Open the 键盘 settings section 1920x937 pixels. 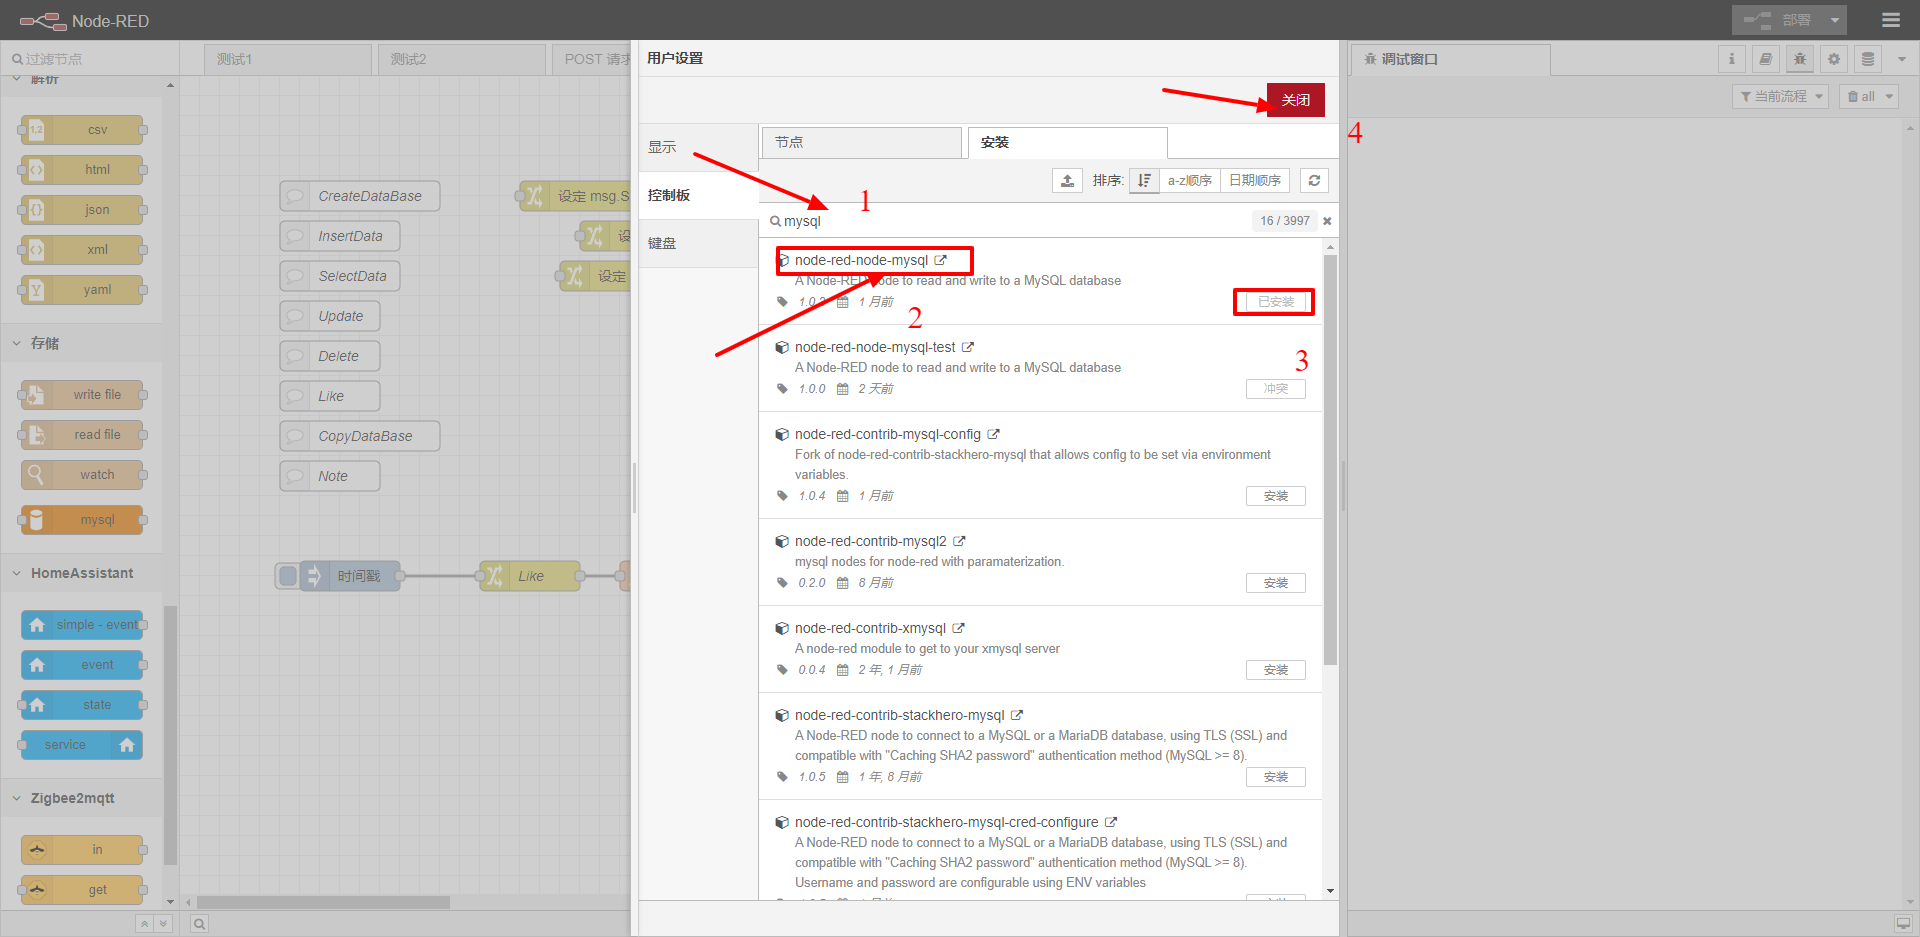tap(698, 243)
